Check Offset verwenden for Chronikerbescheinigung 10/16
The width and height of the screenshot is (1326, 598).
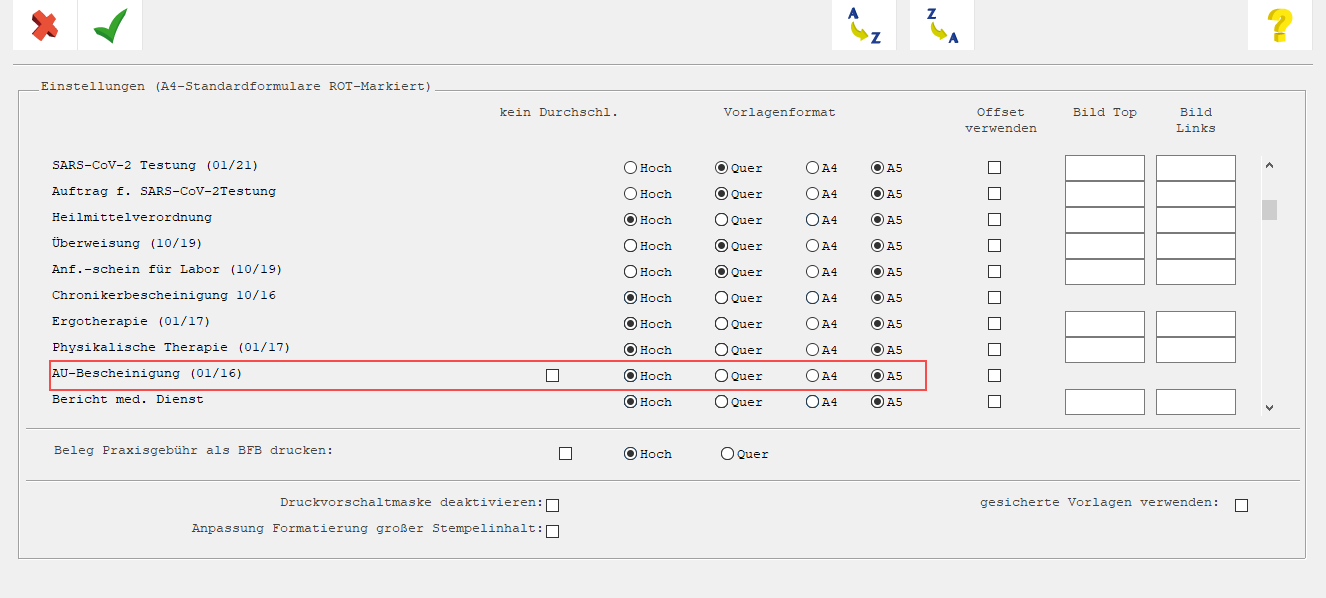point(994,298)
